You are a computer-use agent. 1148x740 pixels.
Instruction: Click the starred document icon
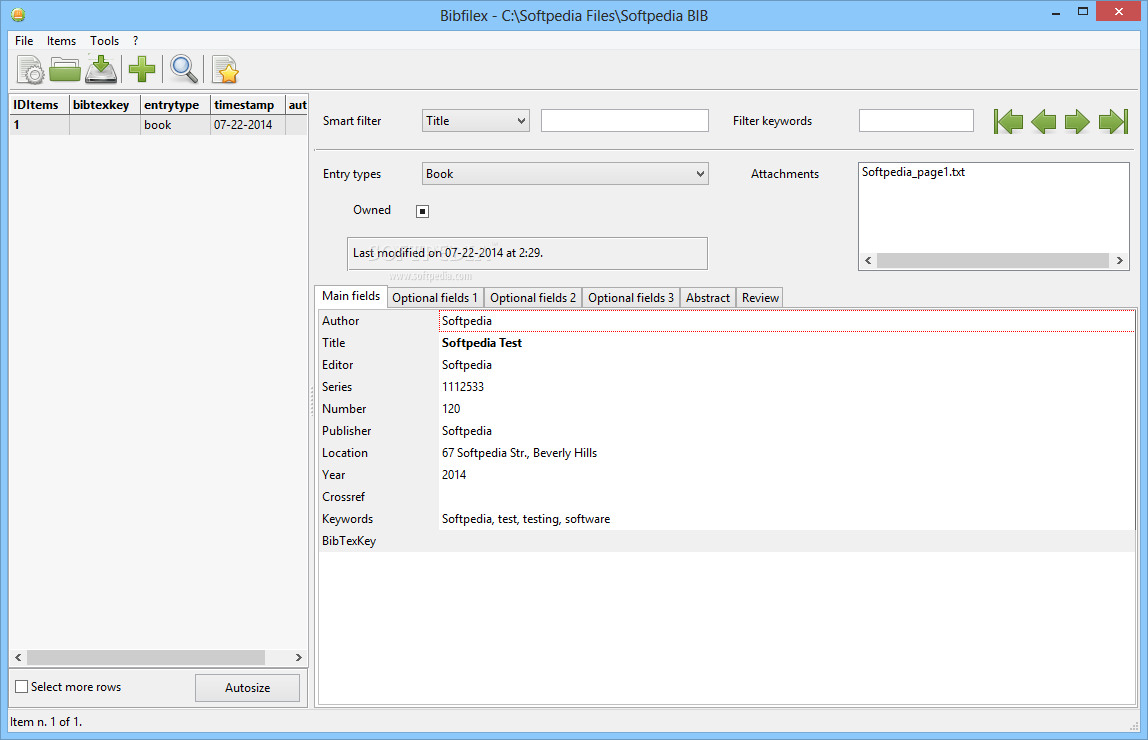point(226,70)
